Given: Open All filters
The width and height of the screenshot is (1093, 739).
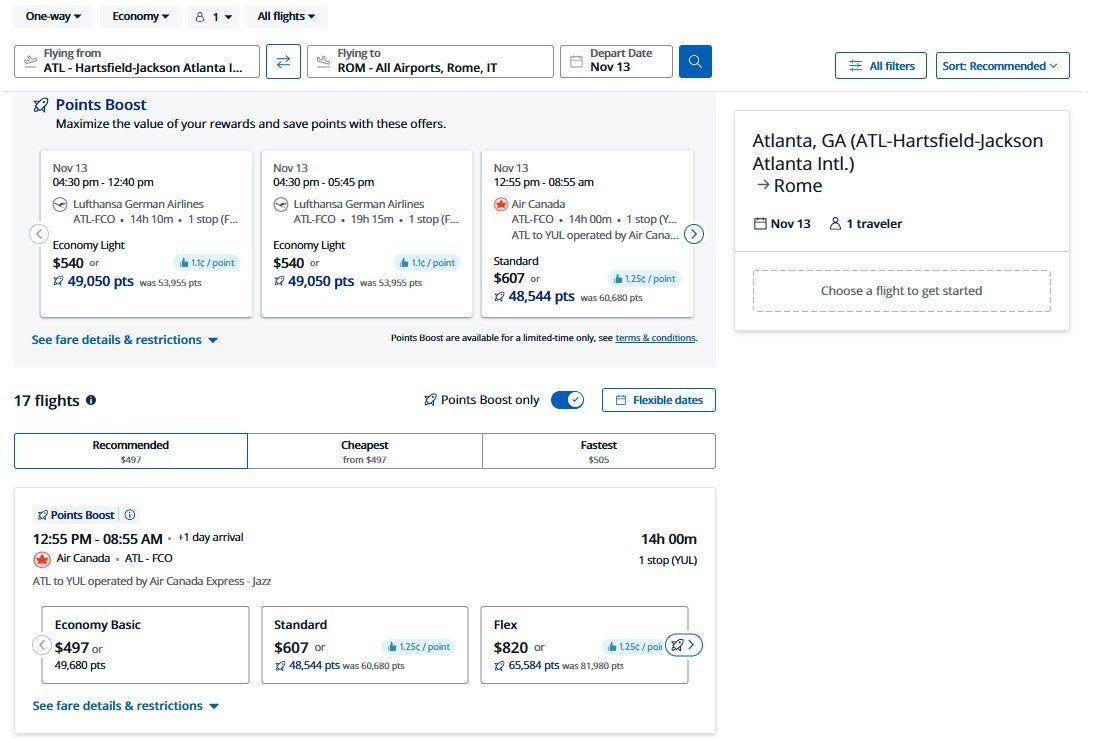Looking at the screenshot, I should [x=881, y=66].
